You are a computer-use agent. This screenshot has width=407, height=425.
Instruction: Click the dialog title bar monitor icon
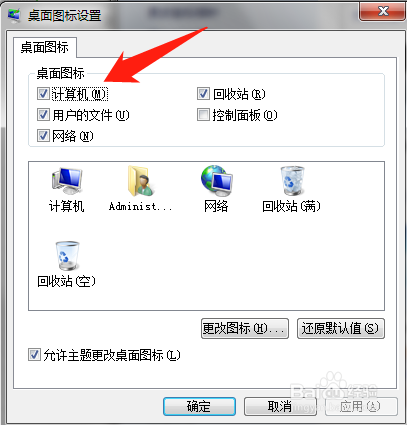coord(14,15)
